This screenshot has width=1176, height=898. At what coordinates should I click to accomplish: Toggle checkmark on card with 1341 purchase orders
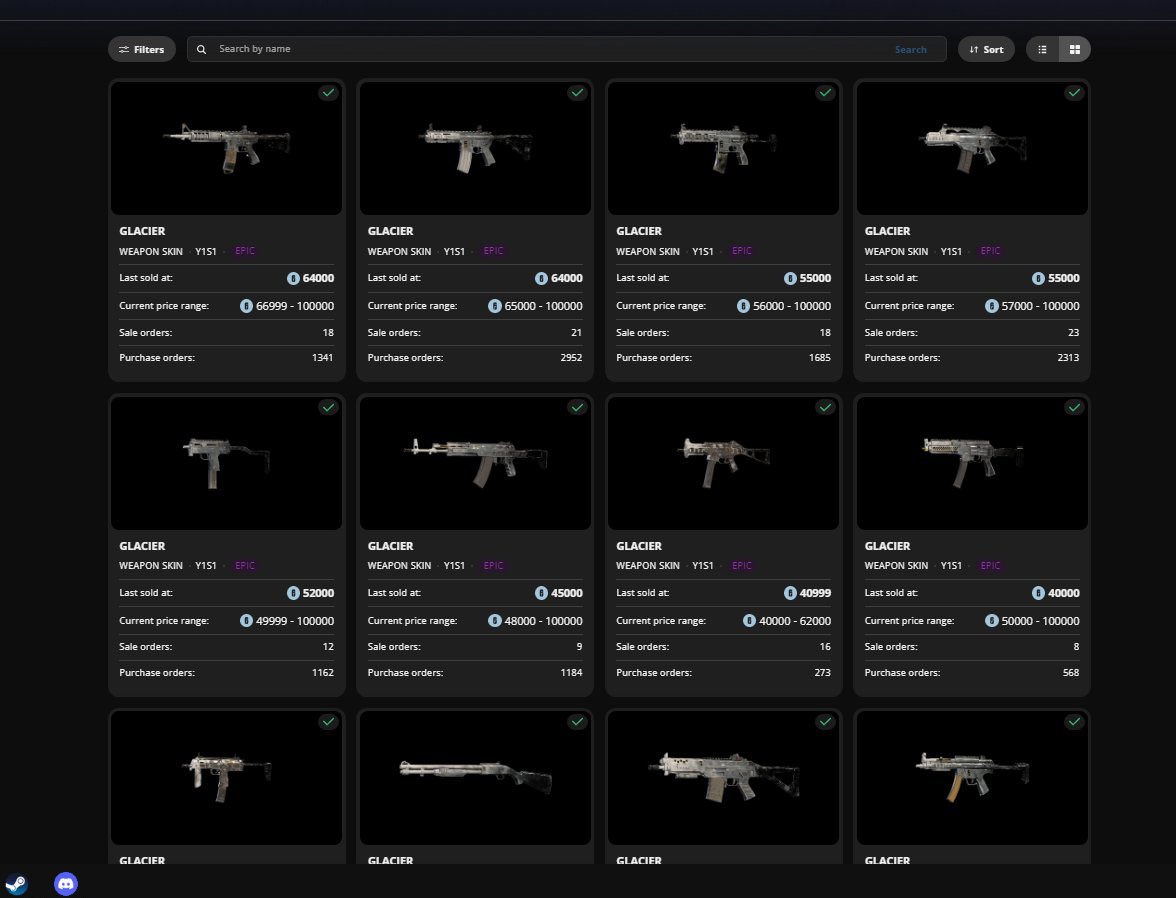tap(328, 93)
